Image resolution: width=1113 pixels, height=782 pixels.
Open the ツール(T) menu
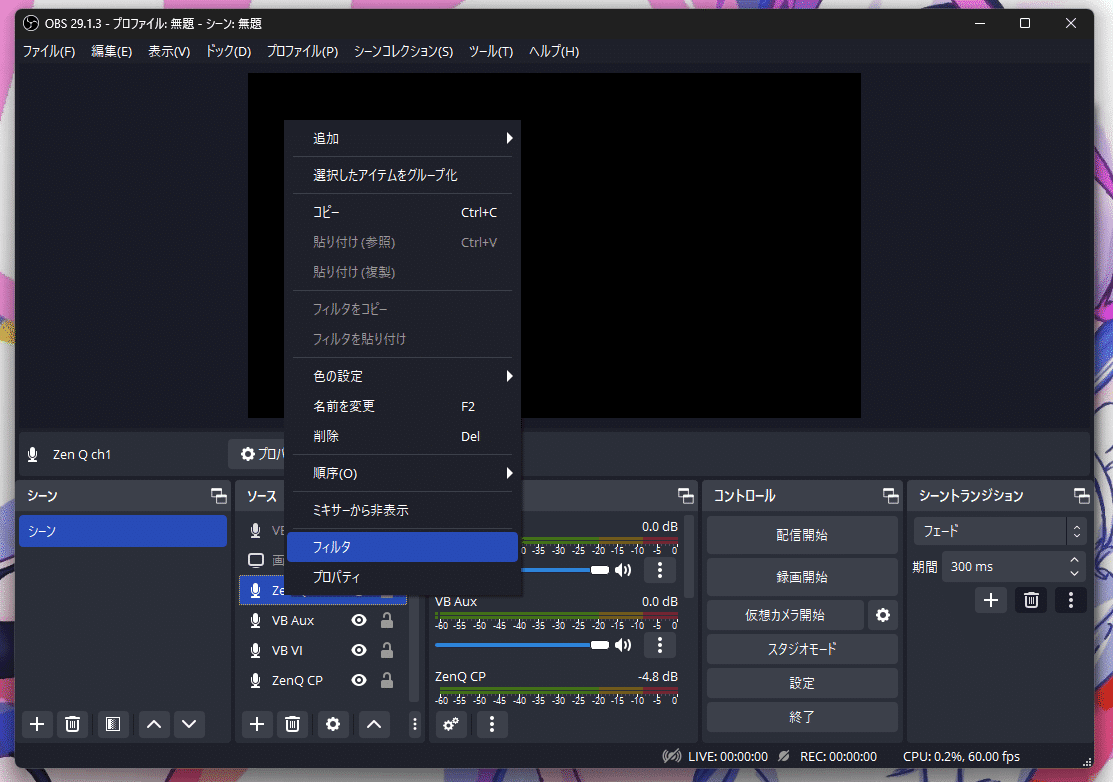490,51
